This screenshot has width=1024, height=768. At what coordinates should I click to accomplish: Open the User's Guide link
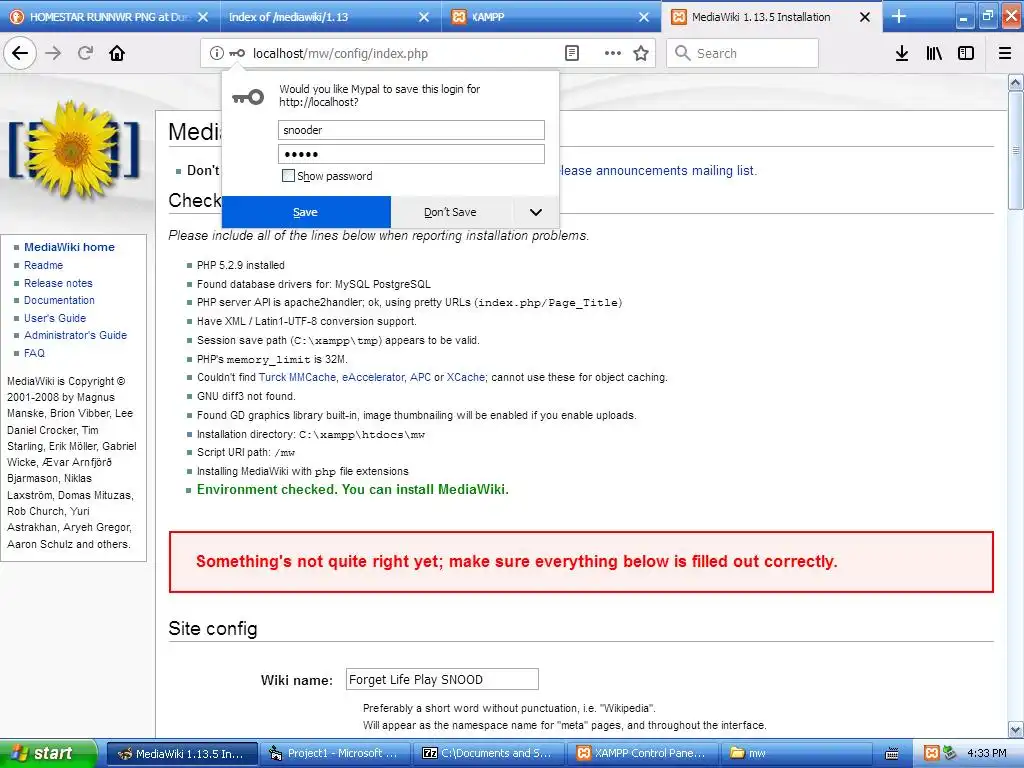pyautogui.click(x=55, y=318)
